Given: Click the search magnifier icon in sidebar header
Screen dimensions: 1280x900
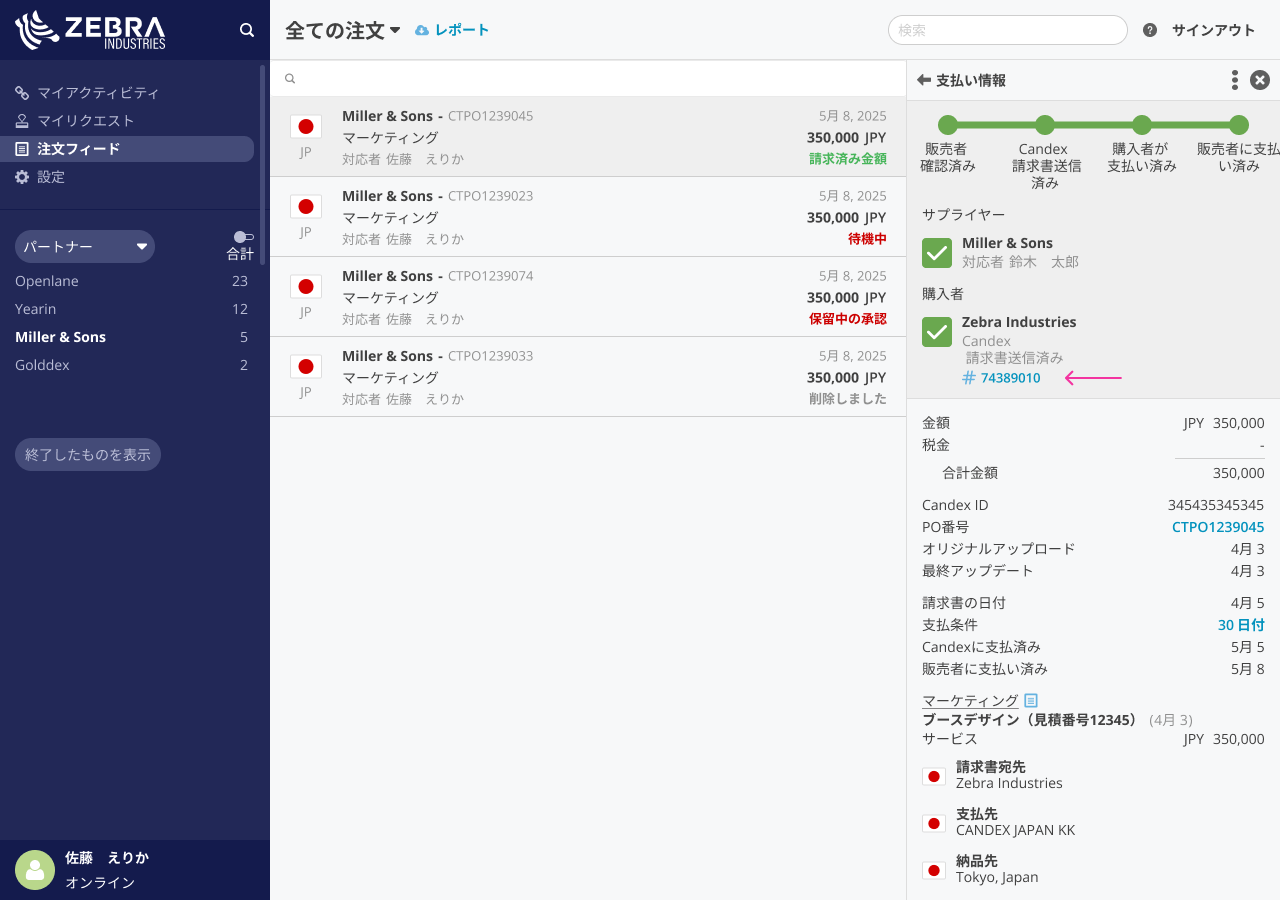Looking at the screenshot, I should [247, 30].
